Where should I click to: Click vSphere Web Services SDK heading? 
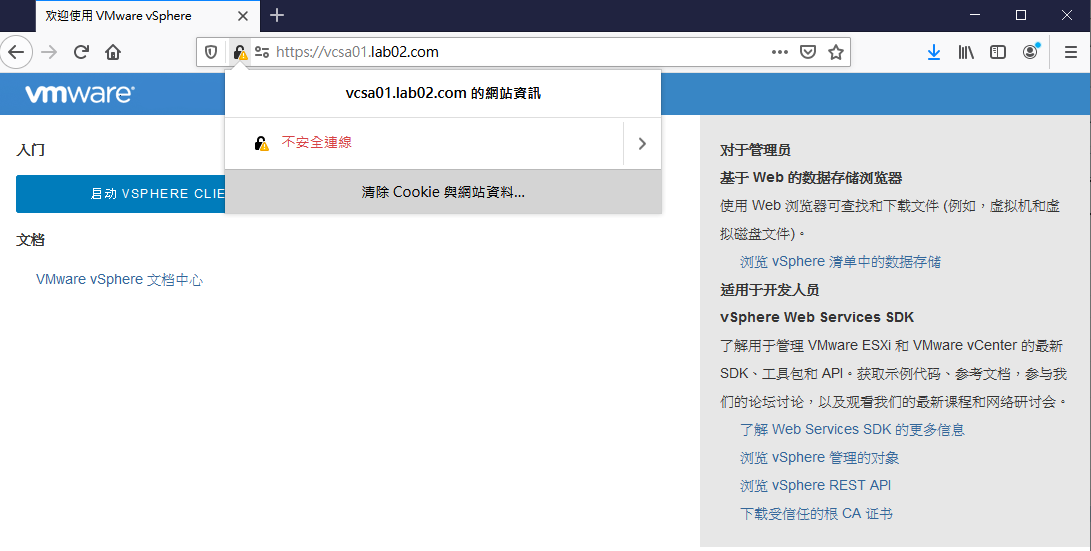click(817, 317)
